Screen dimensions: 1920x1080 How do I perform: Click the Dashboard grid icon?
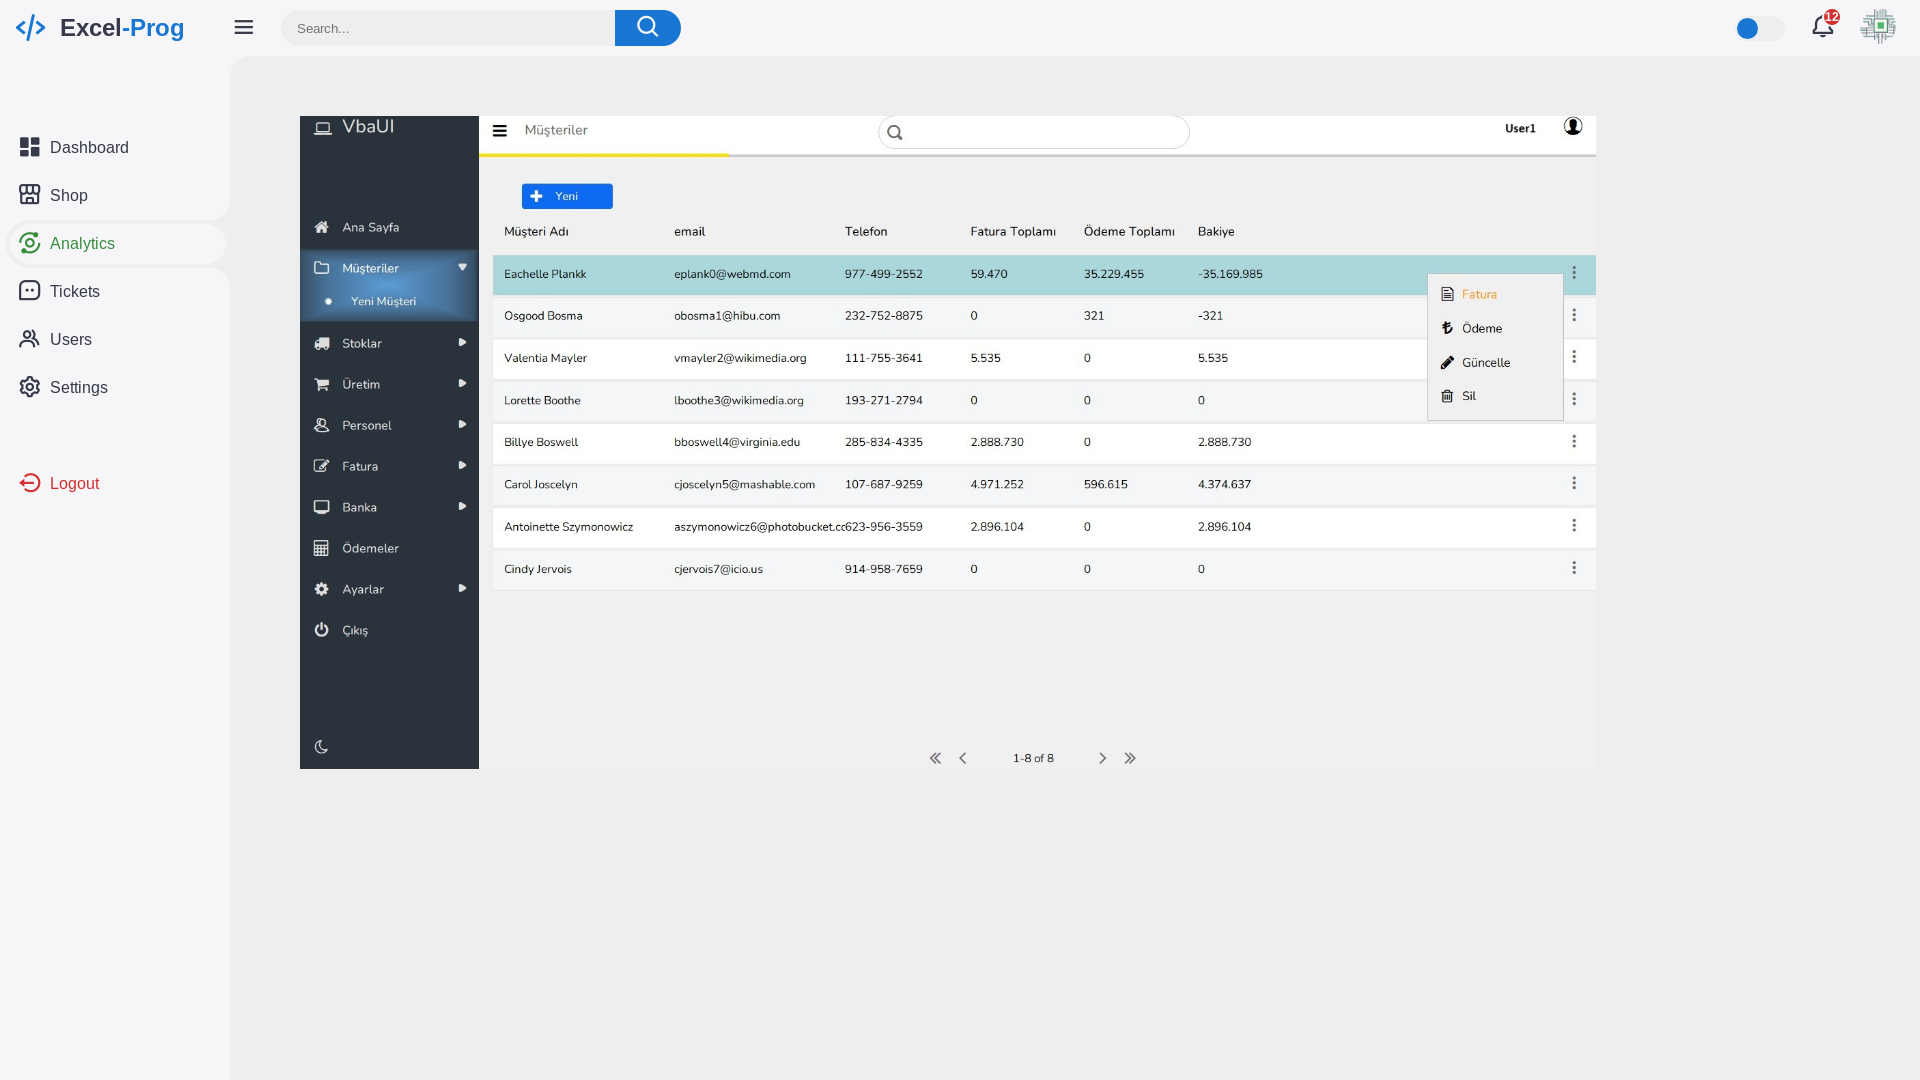[30, 147]
